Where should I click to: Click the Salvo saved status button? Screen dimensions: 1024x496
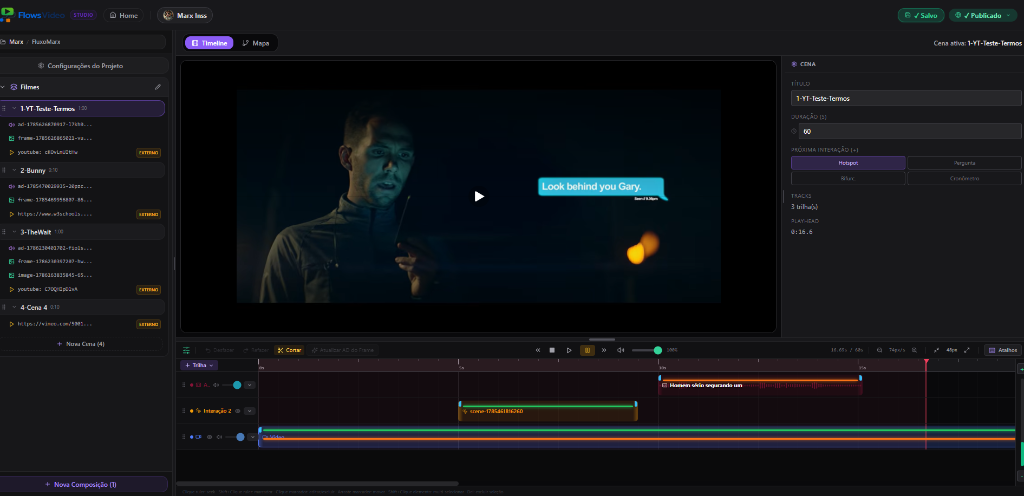(x=921, y=15)
